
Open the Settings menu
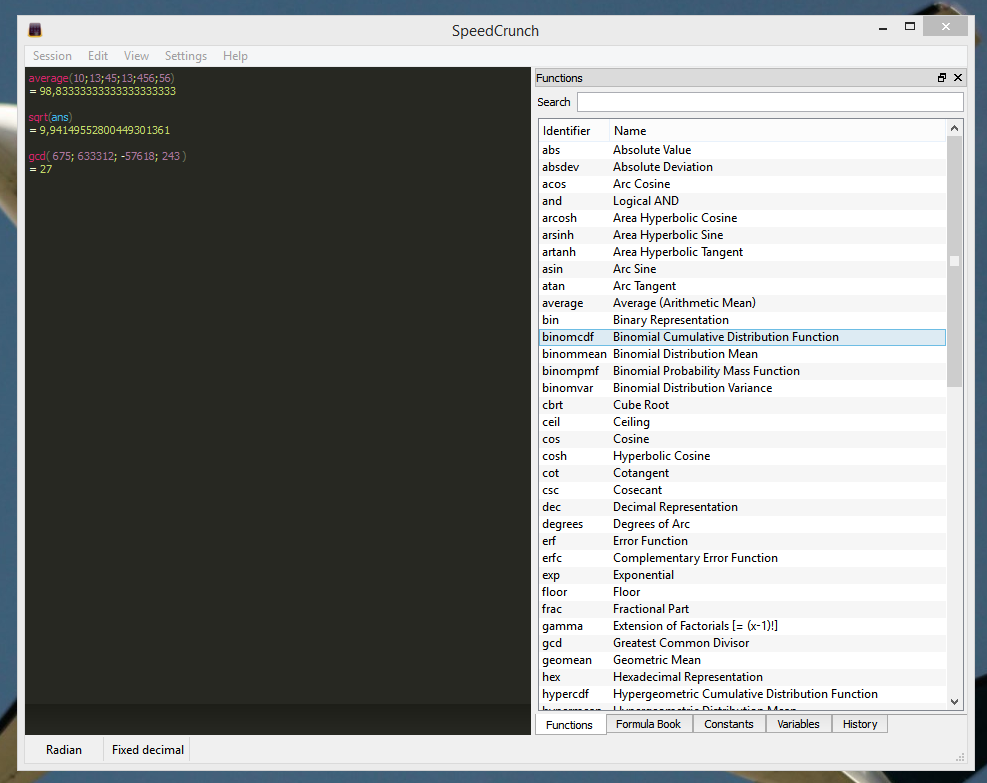tap(185, 56)
